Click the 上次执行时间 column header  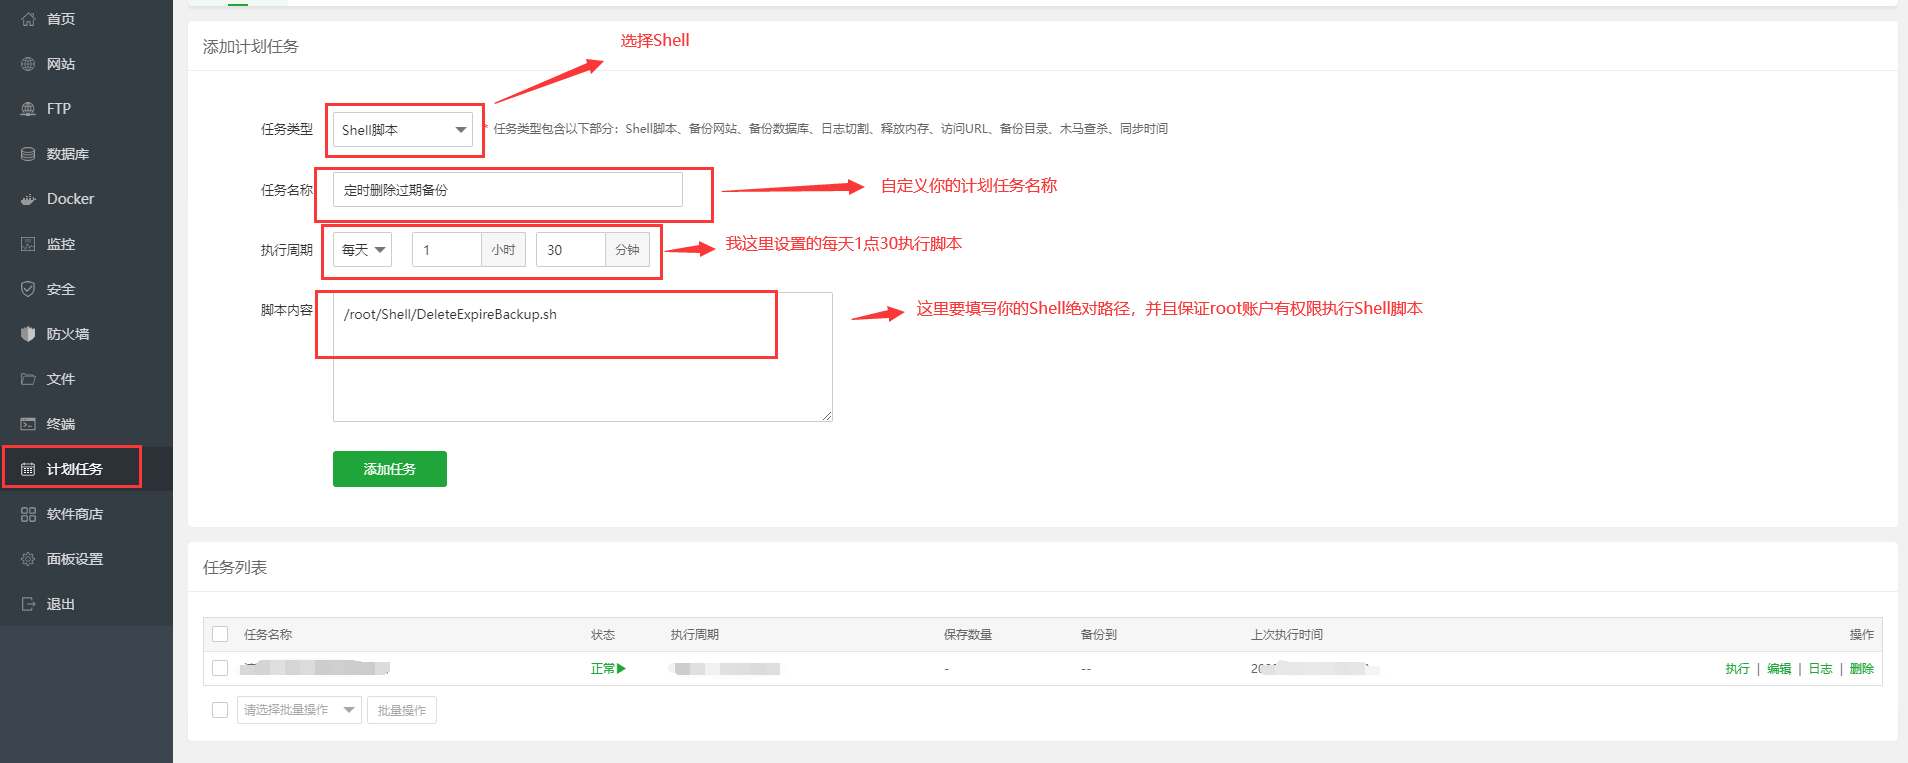[1287, 635]
